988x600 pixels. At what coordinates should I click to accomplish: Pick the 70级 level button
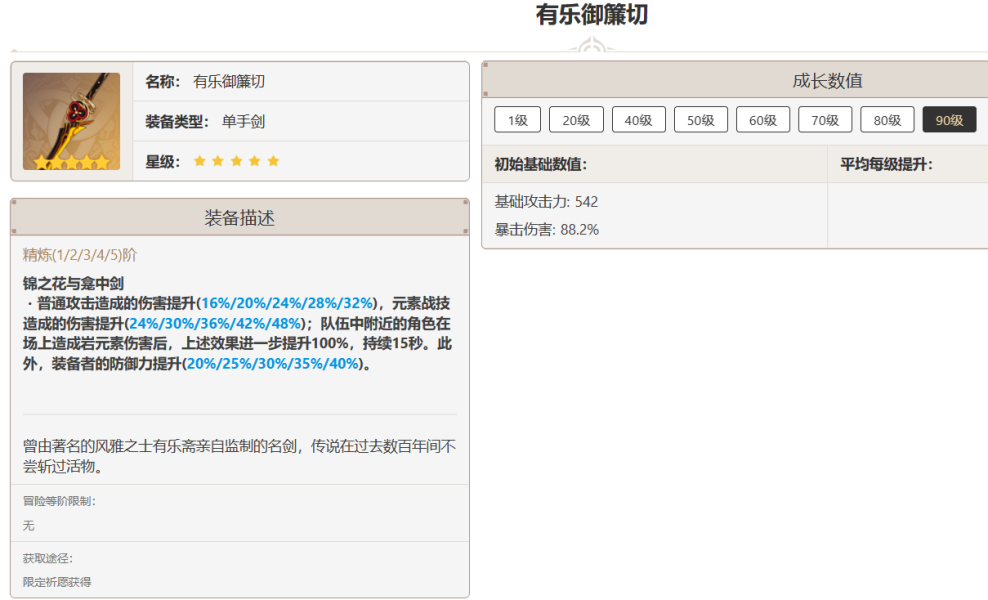(x=824, y=120)
